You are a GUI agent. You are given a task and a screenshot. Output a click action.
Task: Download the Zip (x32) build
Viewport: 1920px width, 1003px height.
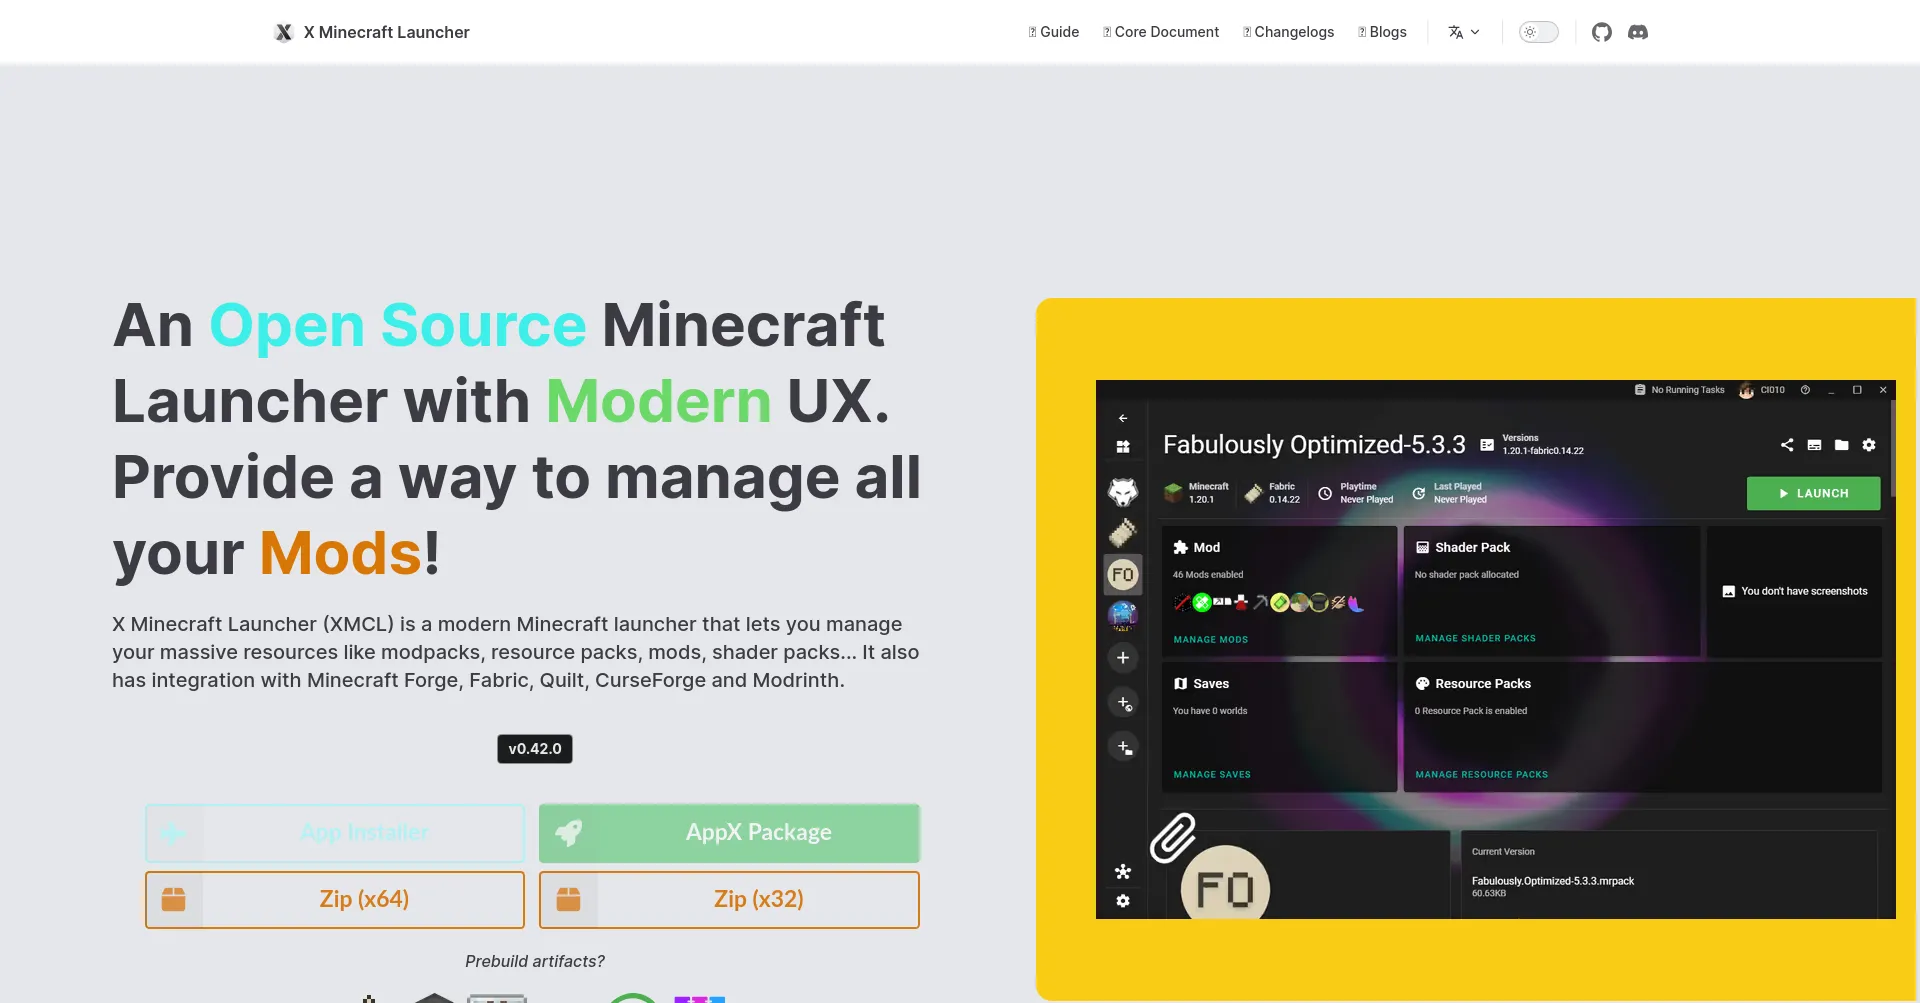point(729,900)
